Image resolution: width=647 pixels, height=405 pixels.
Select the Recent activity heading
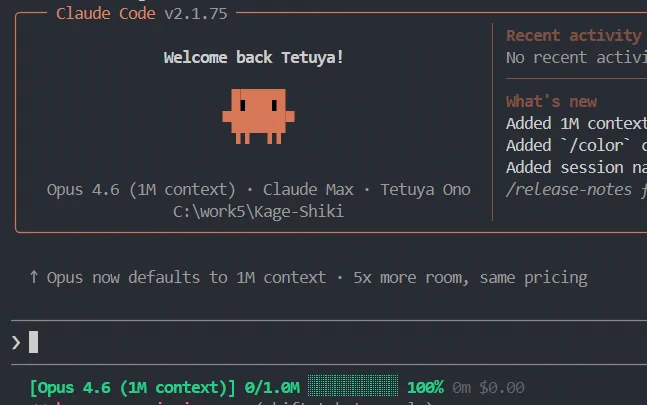[574, 35]
